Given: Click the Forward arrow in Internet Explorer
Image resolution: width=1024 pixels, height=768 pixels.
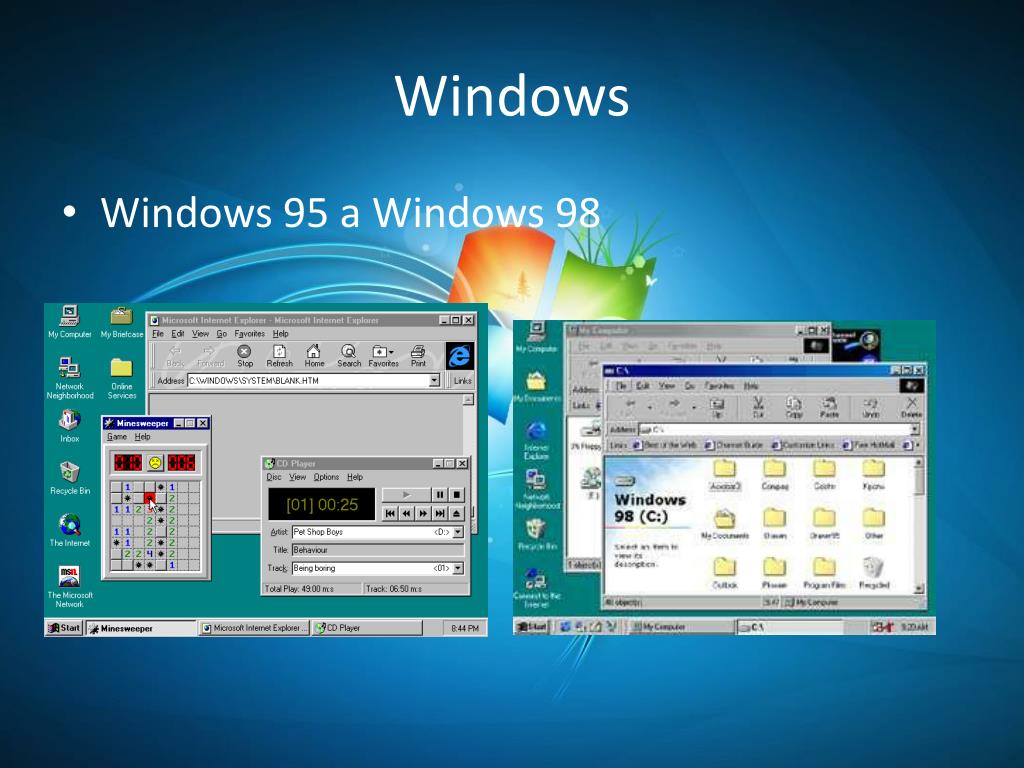Looking at the screenshot, I should coord(210,356).
